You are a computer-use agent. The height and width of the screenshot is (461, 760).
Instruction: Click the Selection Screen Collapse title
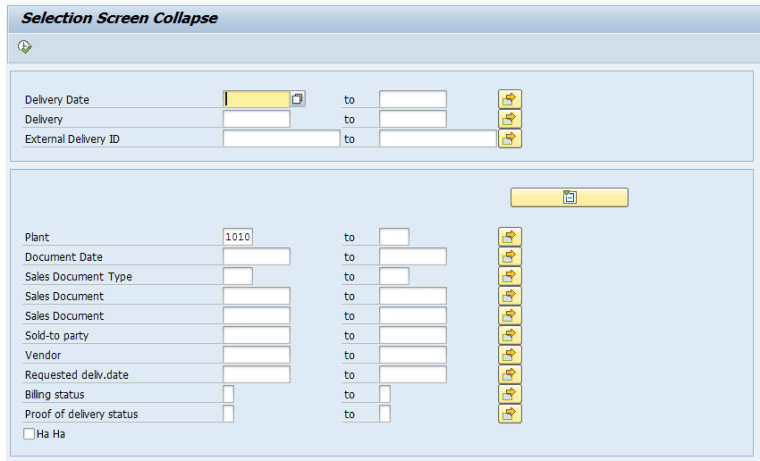(119, 18)
